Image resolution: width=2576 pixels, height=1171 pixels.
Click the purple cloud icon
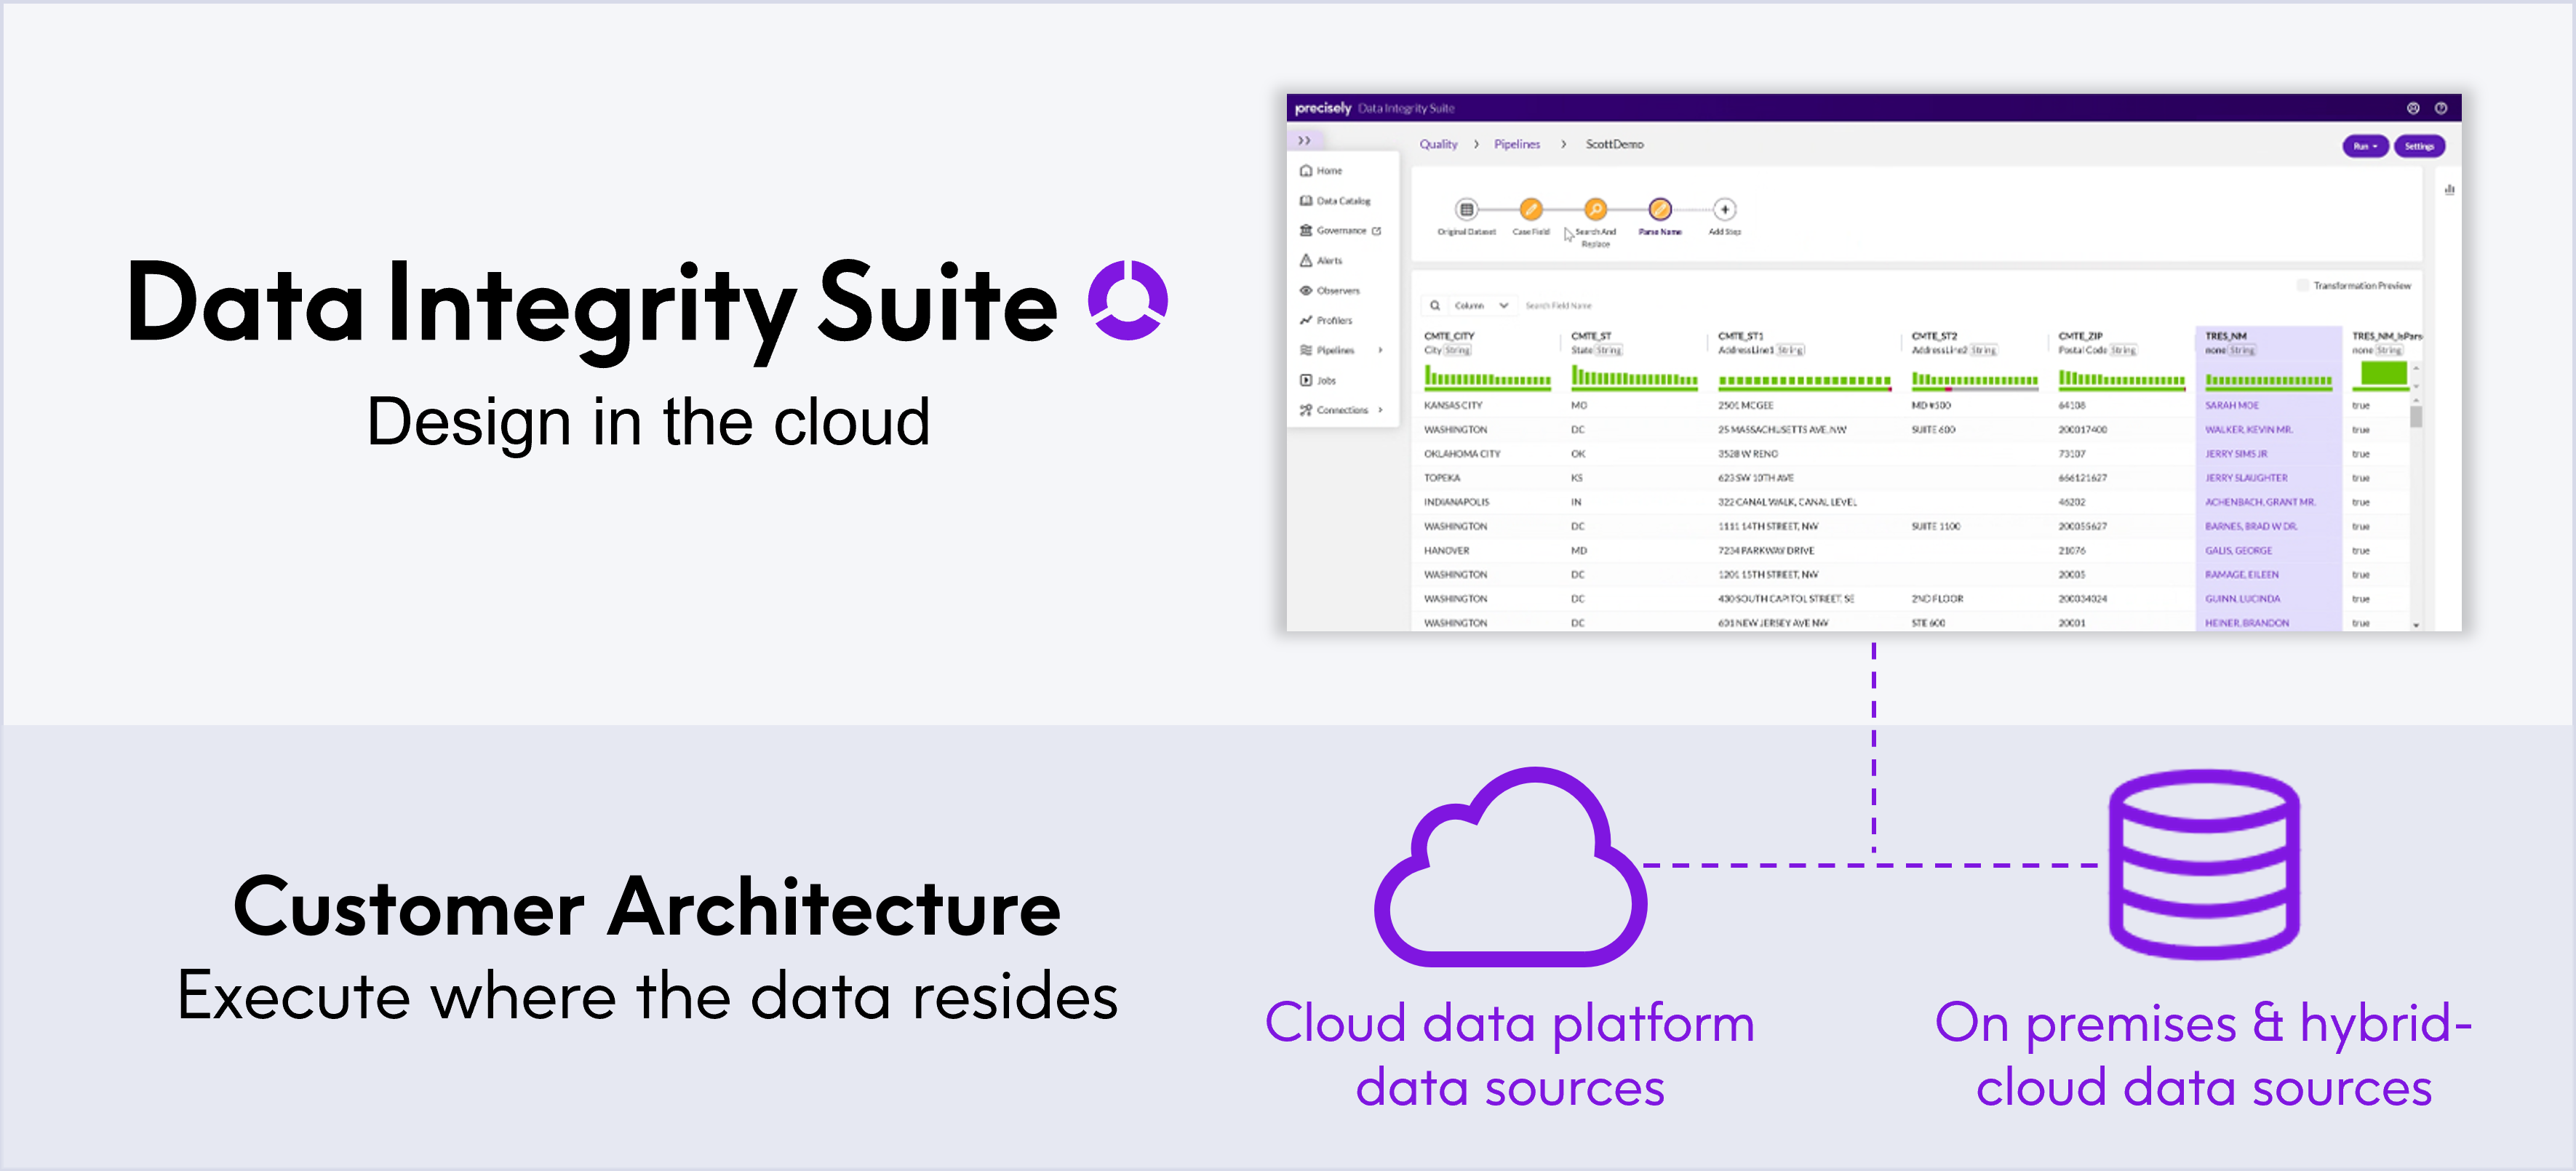point(1510,867)
